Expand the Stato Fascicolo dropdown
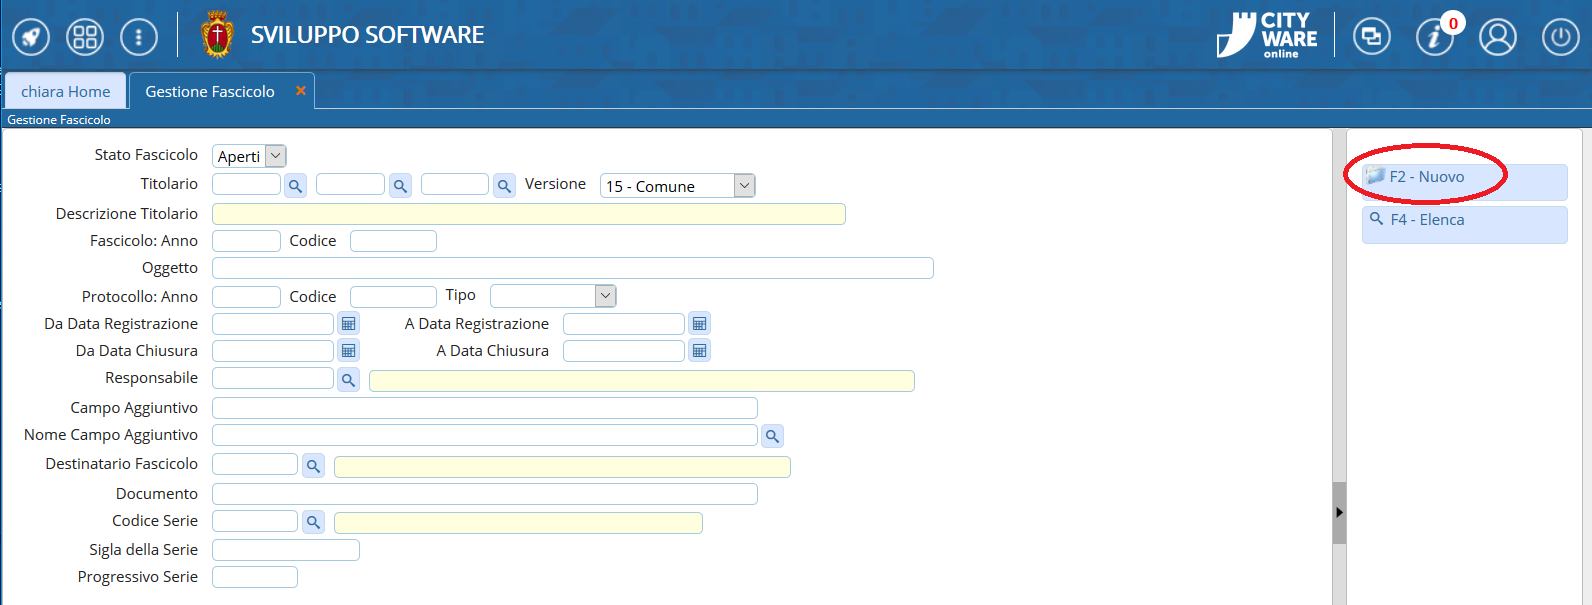The height and width of the screenshot is (605, 1592). coord(276,156)
